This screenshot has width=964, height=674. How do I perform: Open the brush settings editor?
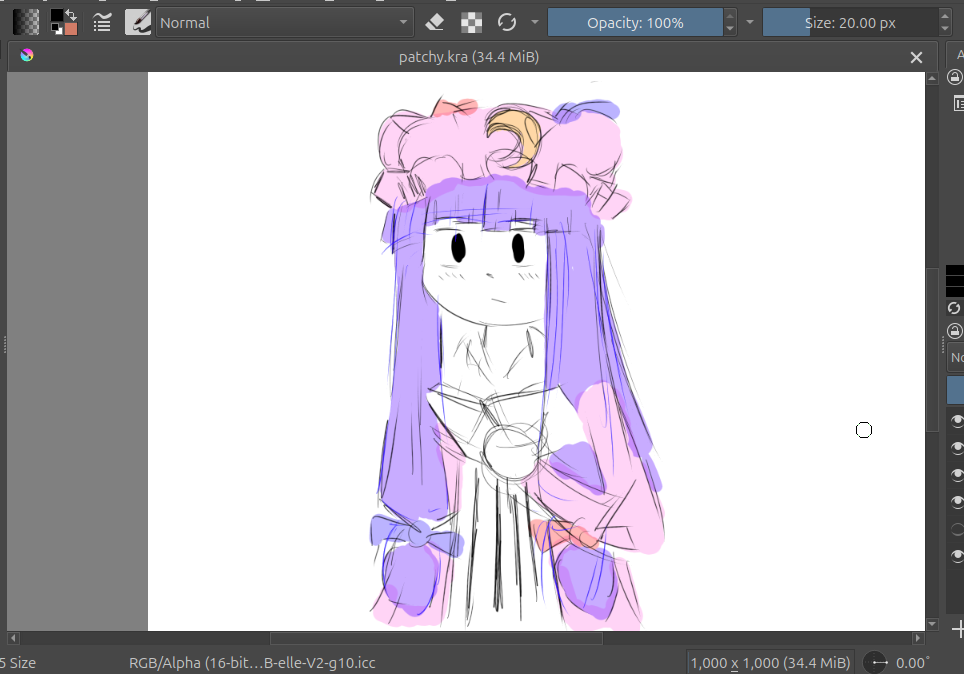pyautogui.click(x=102, y=23)
